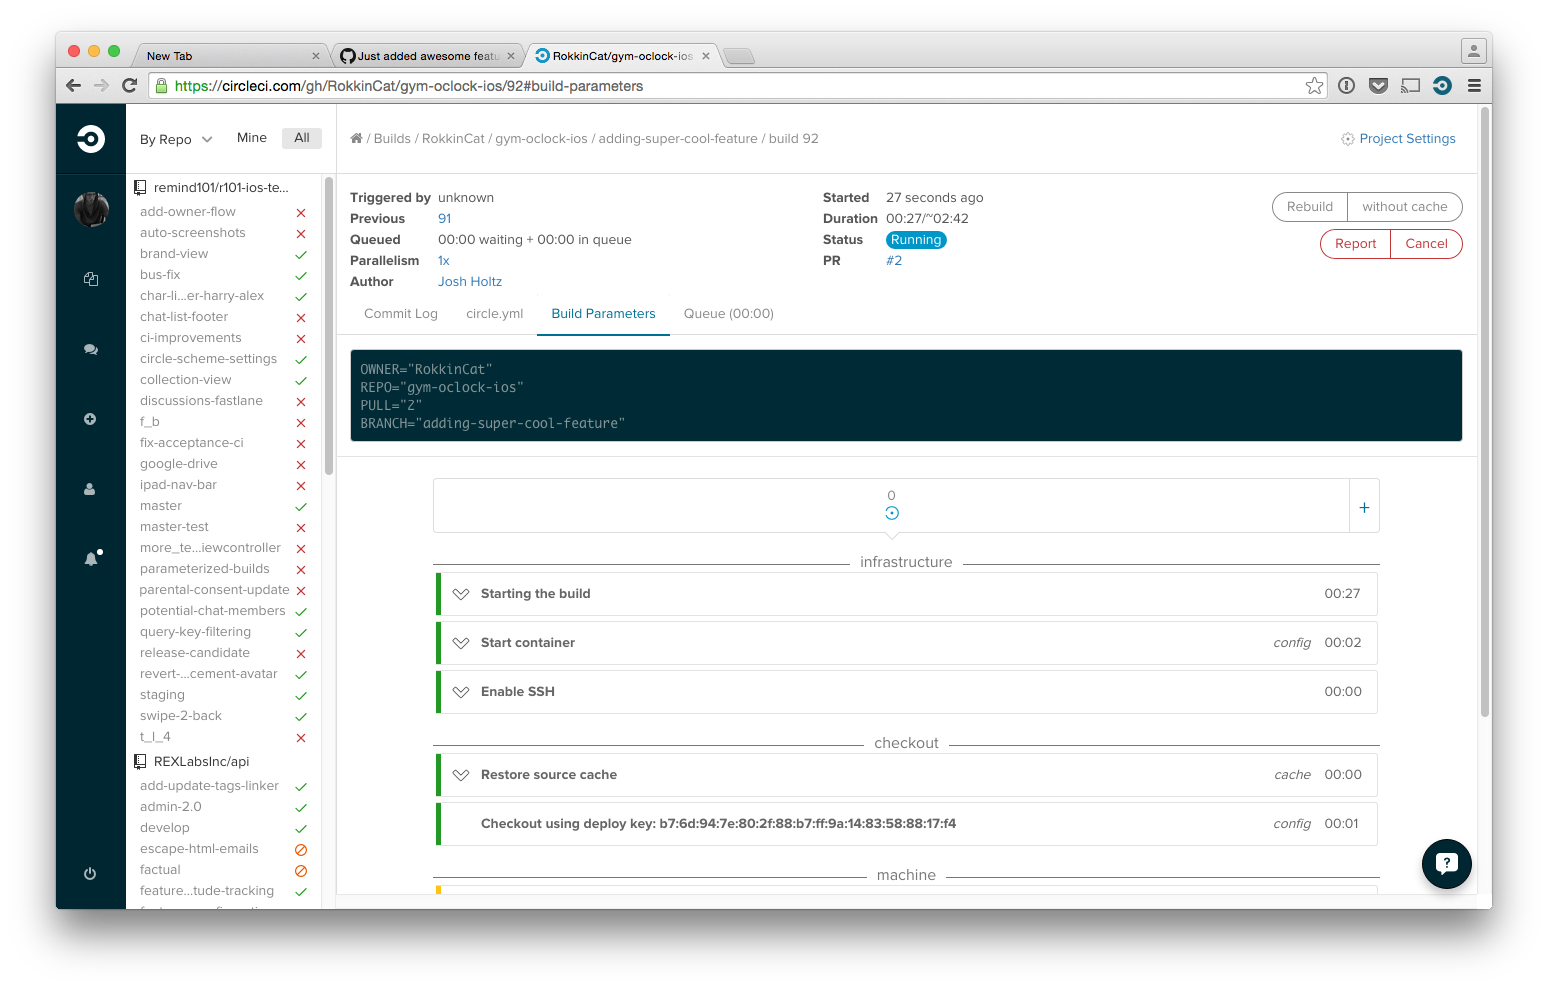Open previous build 91 link
The height and width of the screenshot is (989, 1548).
[445, 219]
